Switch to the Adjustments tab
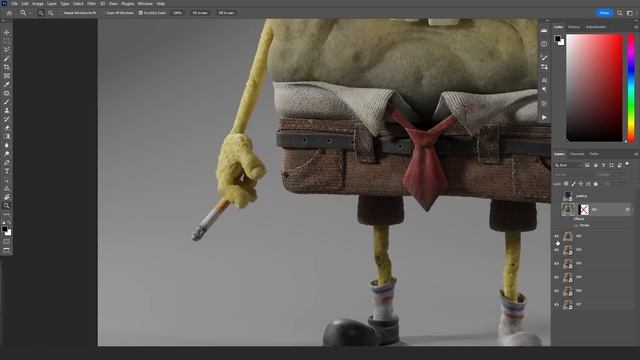Screen dimensions: 640x360 (596, 27)
